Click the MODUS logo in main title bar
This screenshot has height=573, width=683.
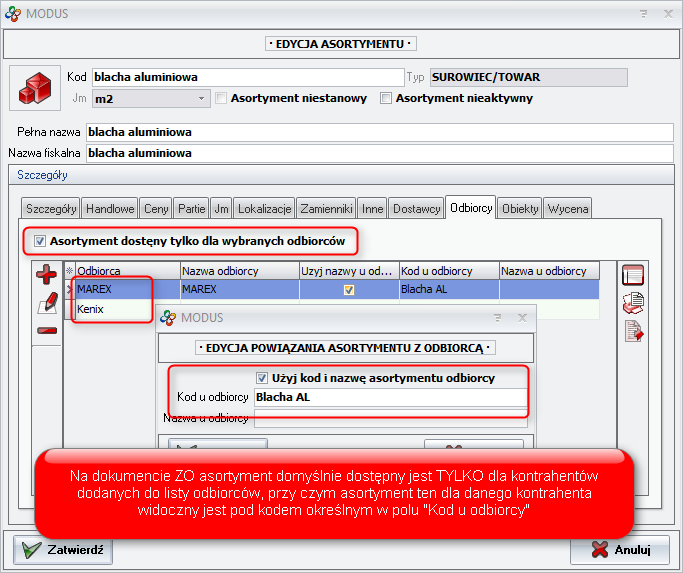coord(13,14)
